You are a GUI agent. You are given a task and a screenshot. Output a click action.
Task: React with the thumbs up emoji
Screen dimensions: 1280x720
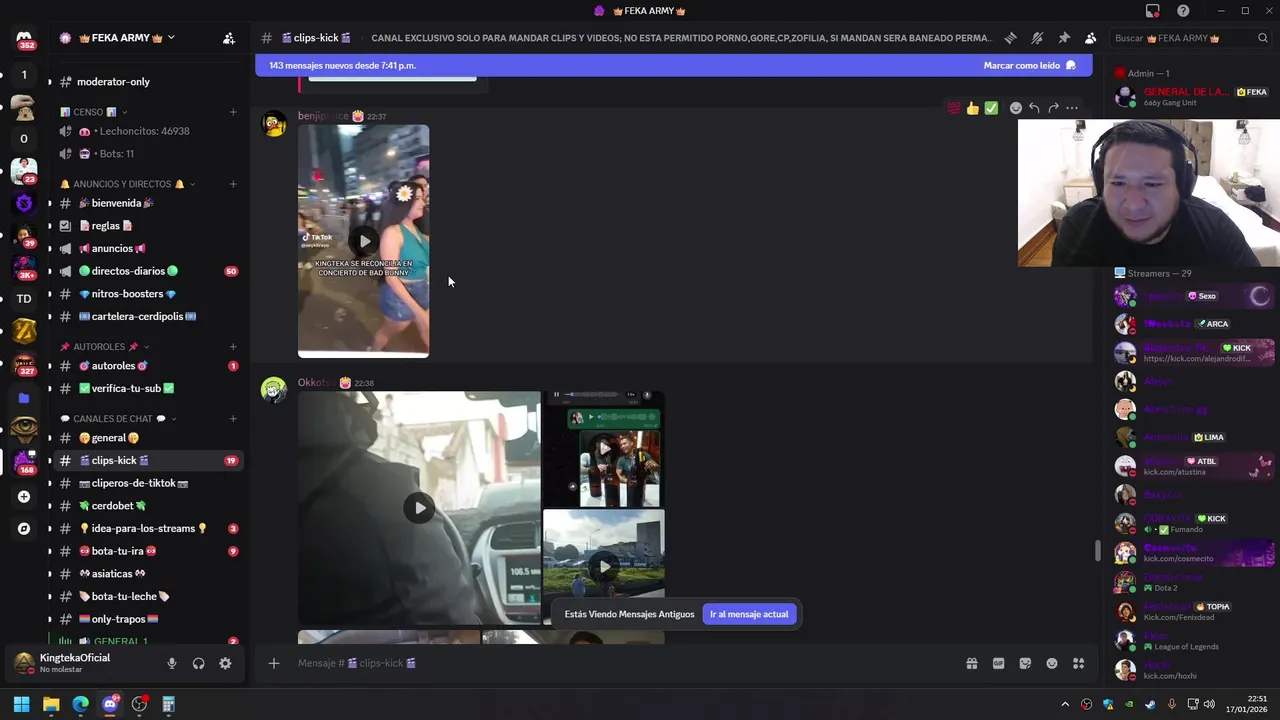pos(972,108)
